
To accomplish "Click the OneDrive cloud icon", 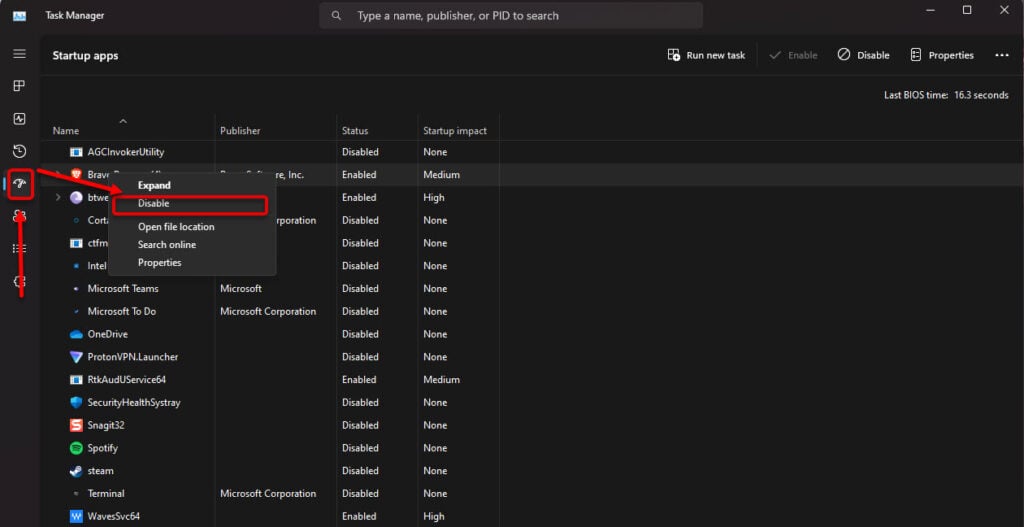I will tap(76, 334).
